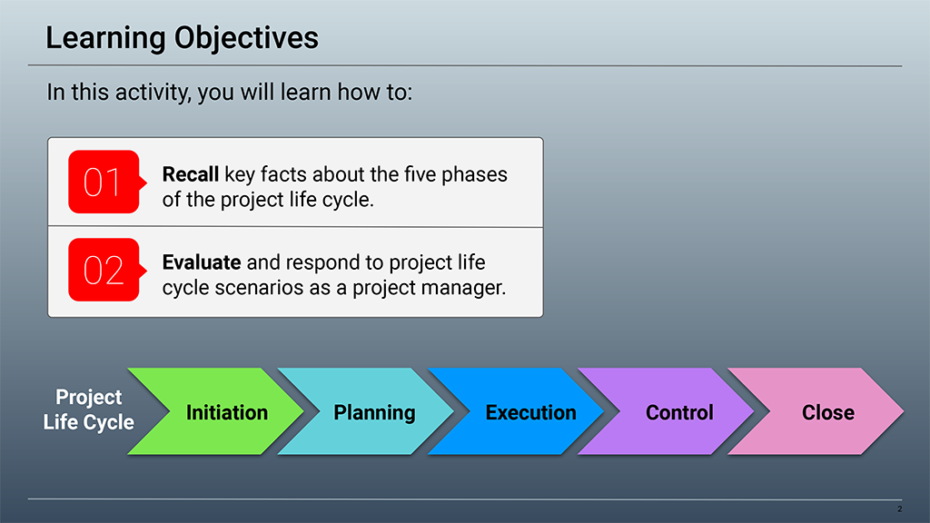Click the red 02 number badge
This screenshot has width=930, height=523.
tap(103, 270)
